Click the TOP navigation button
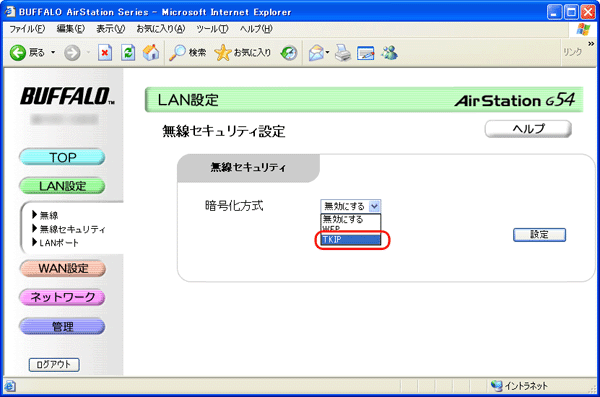The image size is (600, 397). point(62,157)
